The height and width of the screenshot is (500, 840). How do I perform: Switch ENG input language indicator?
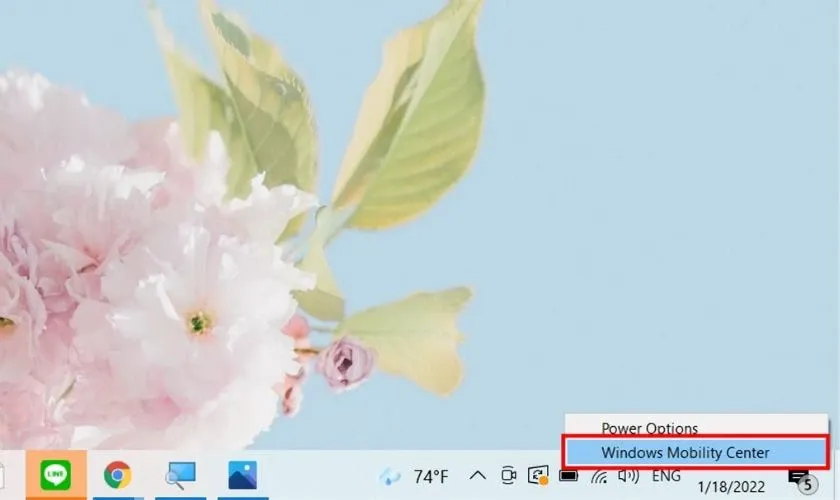click(x=666, y=475)
